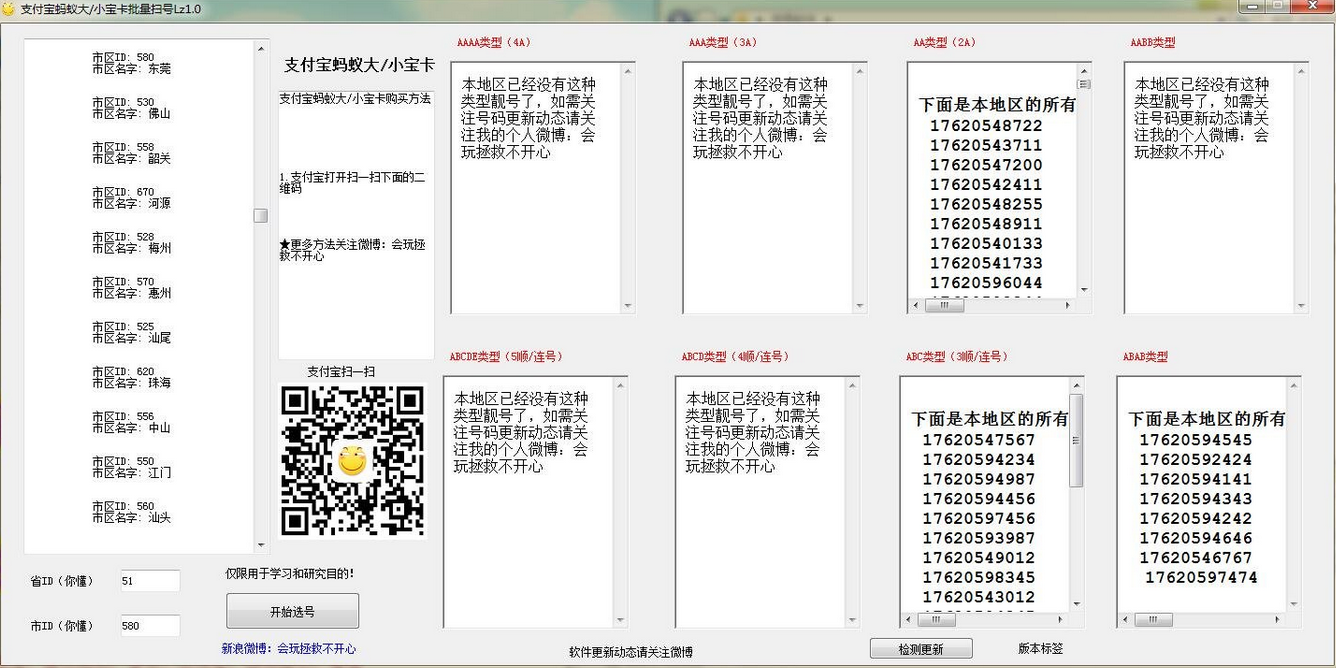Click the vertical scrollbar thumb of the AA list

coord(1084,84)
